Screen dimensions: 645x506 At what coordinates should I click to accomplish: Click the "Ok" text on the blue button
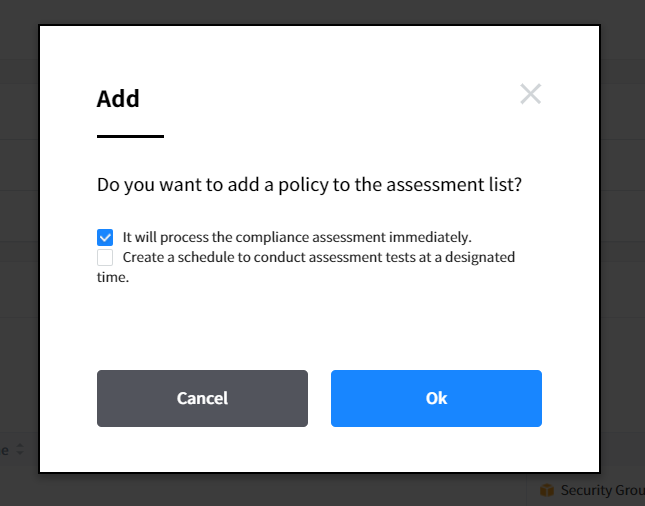pos(436,398)
